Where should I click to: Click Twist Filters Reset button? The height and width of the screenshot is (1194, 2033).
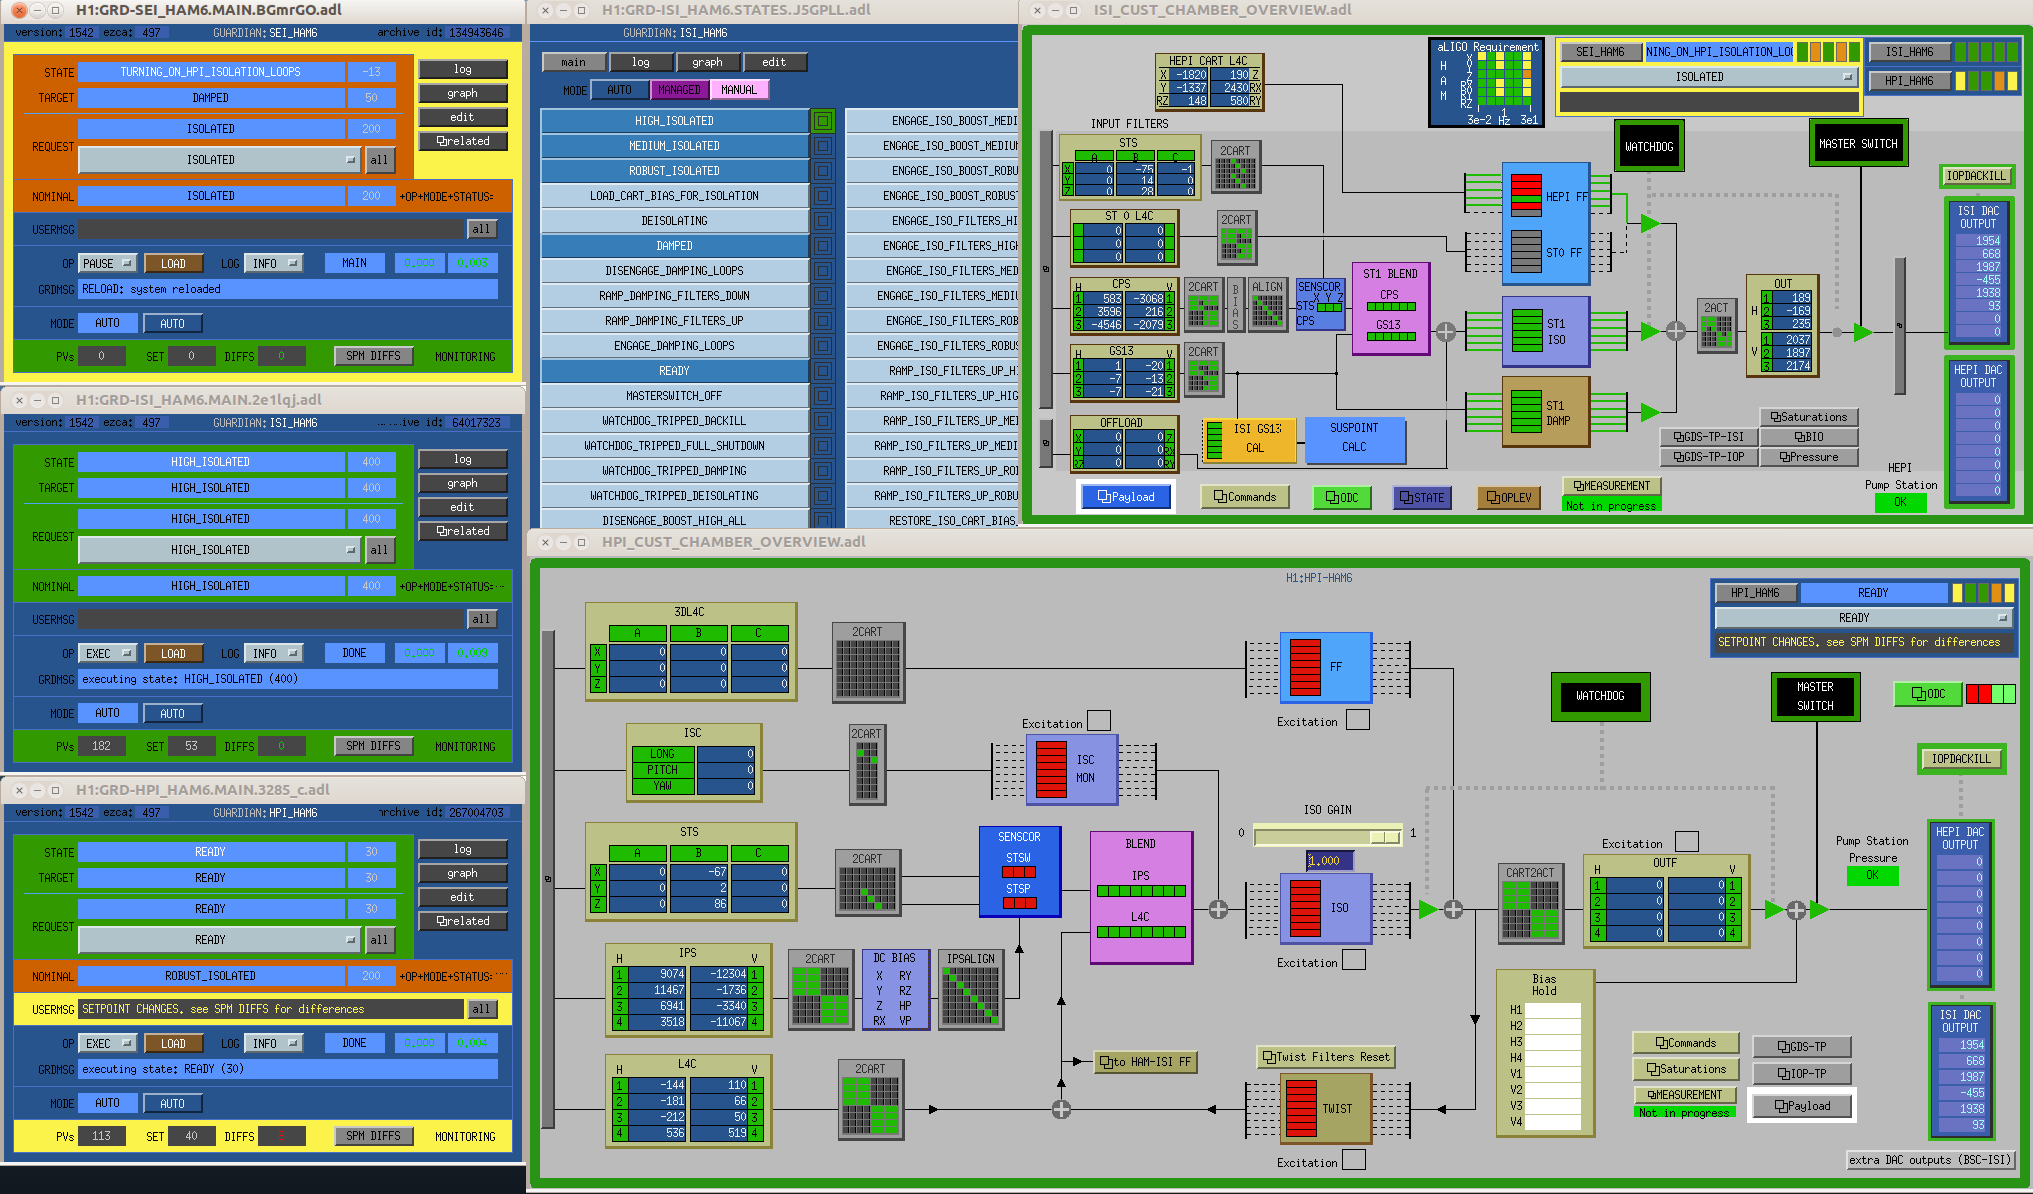pyautogui.click(x=1325, y=1057)
